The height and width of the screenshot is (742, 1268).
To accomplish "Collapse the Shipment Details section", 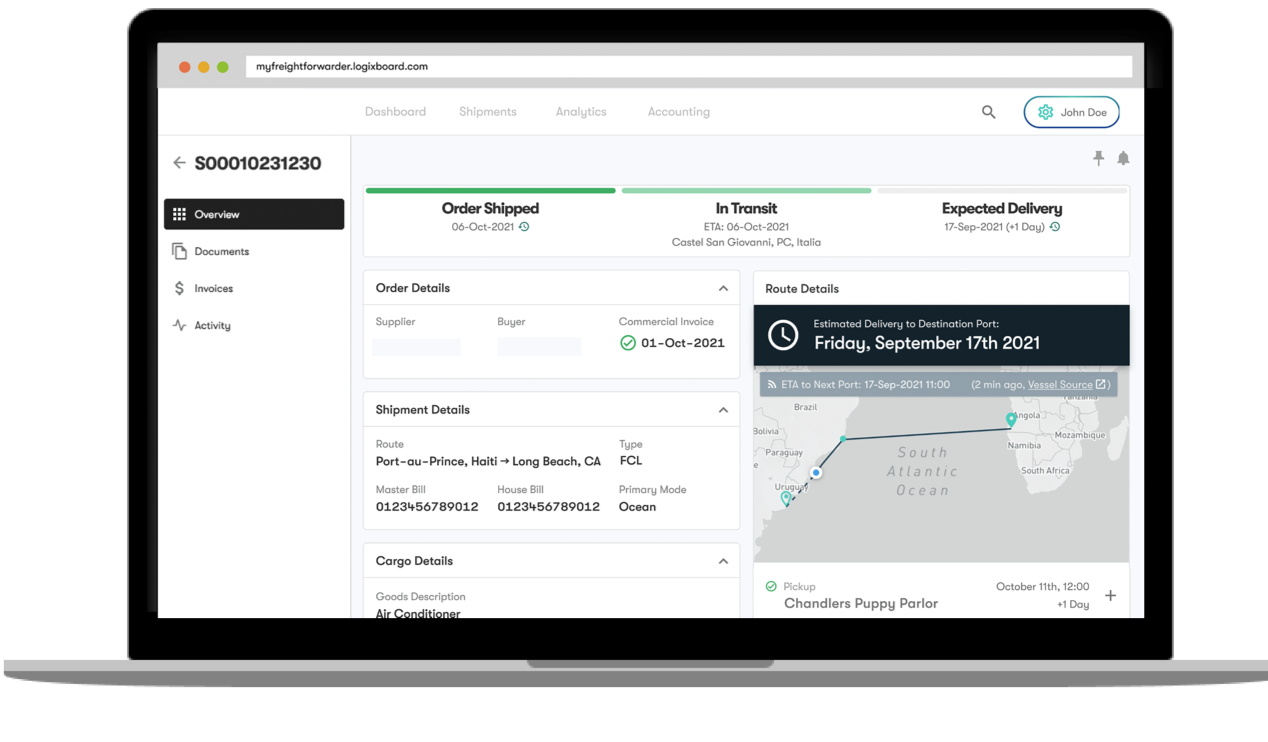I will coord(723,410).
